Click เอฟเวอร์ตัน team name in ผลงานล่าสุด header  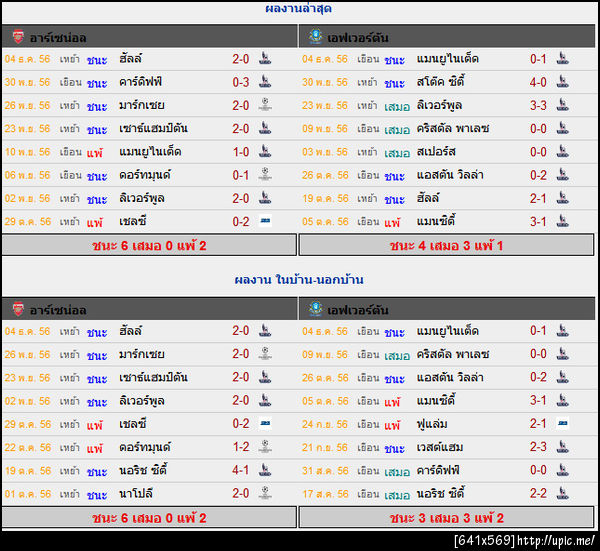coord(358,38)
